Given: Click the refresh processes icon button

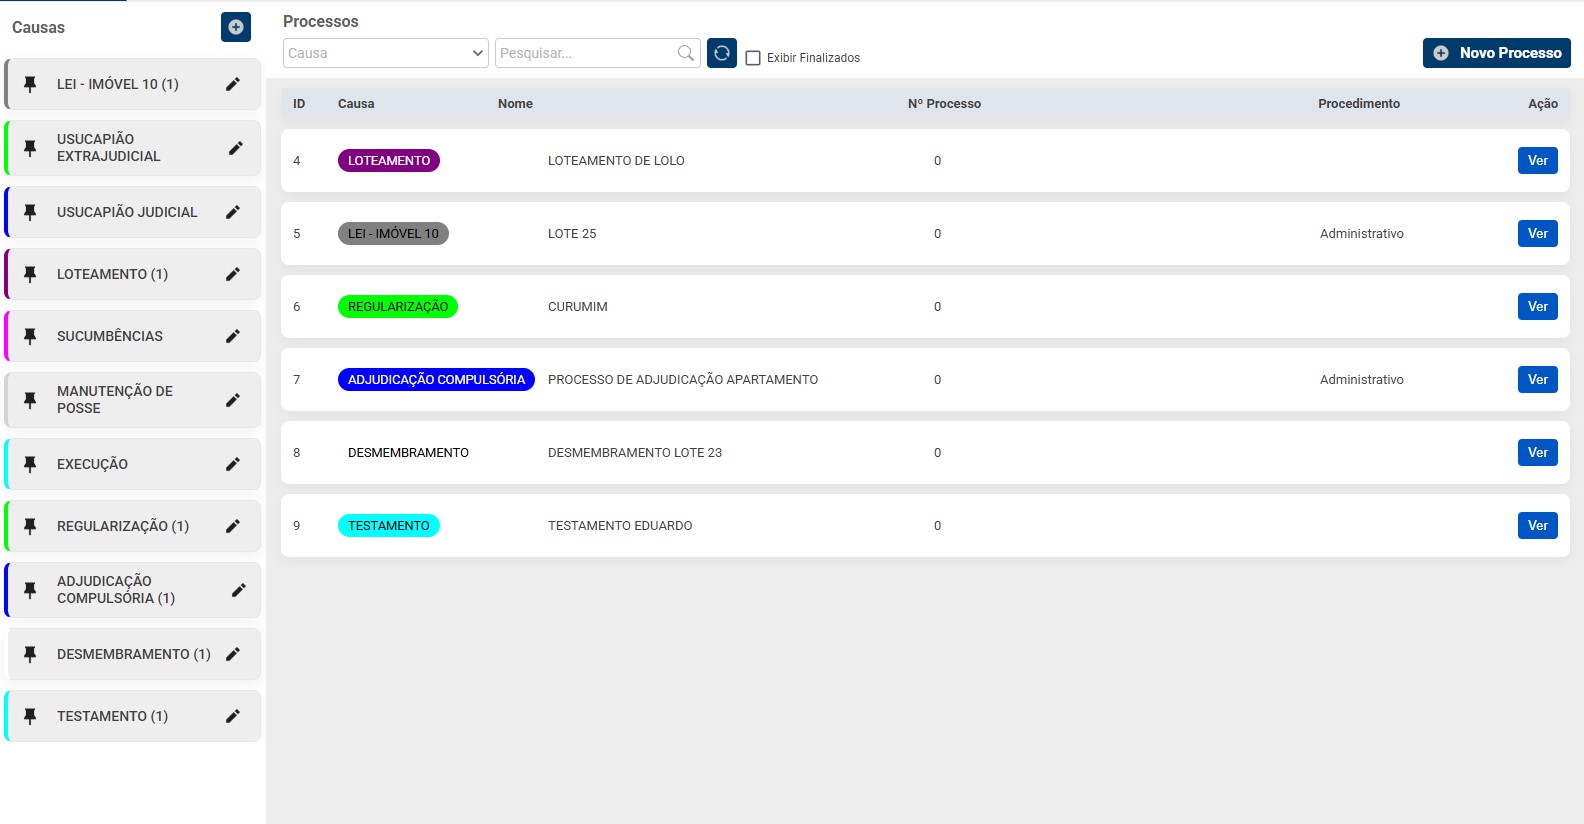Looking at the screenshot, I should tap(722, 53).
